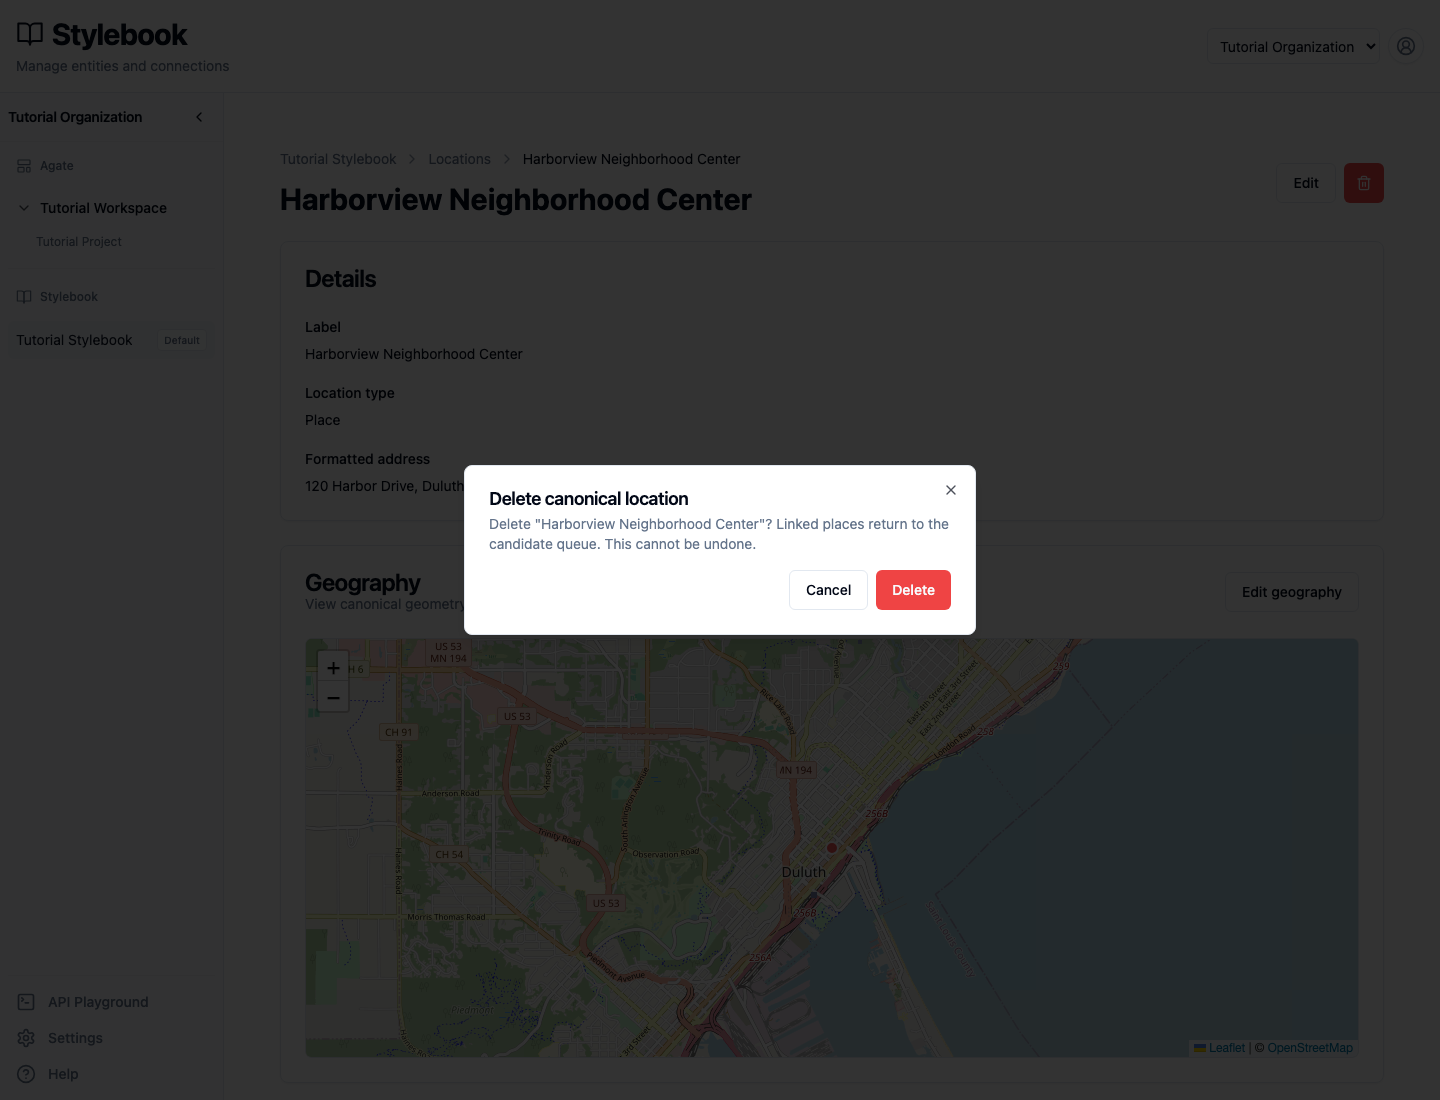Confirm deletion with the red Delete button
This screenshot has width=1440, height=1100.
point(913,590)
